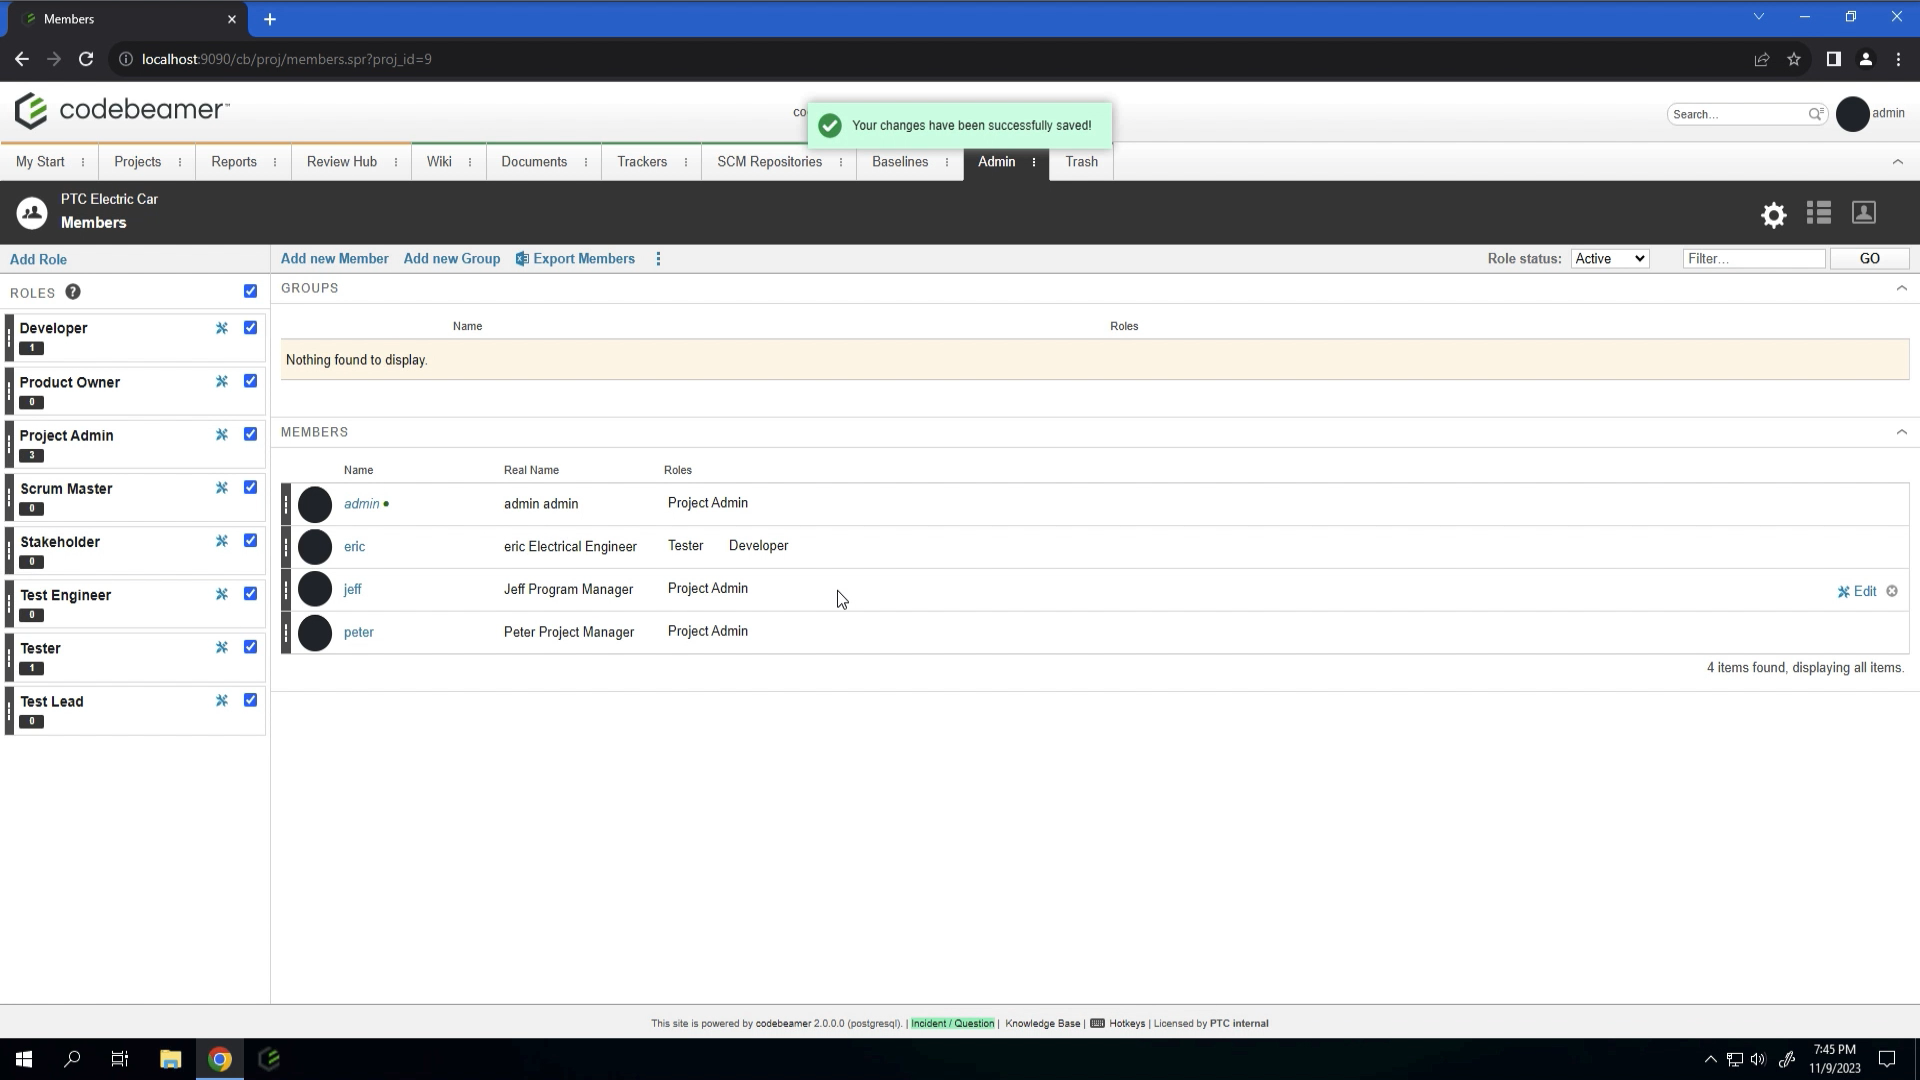Open the more actions menu beside Export Members
The width and height of the screenshot is (1920, 1080).
tap(658, 259)
